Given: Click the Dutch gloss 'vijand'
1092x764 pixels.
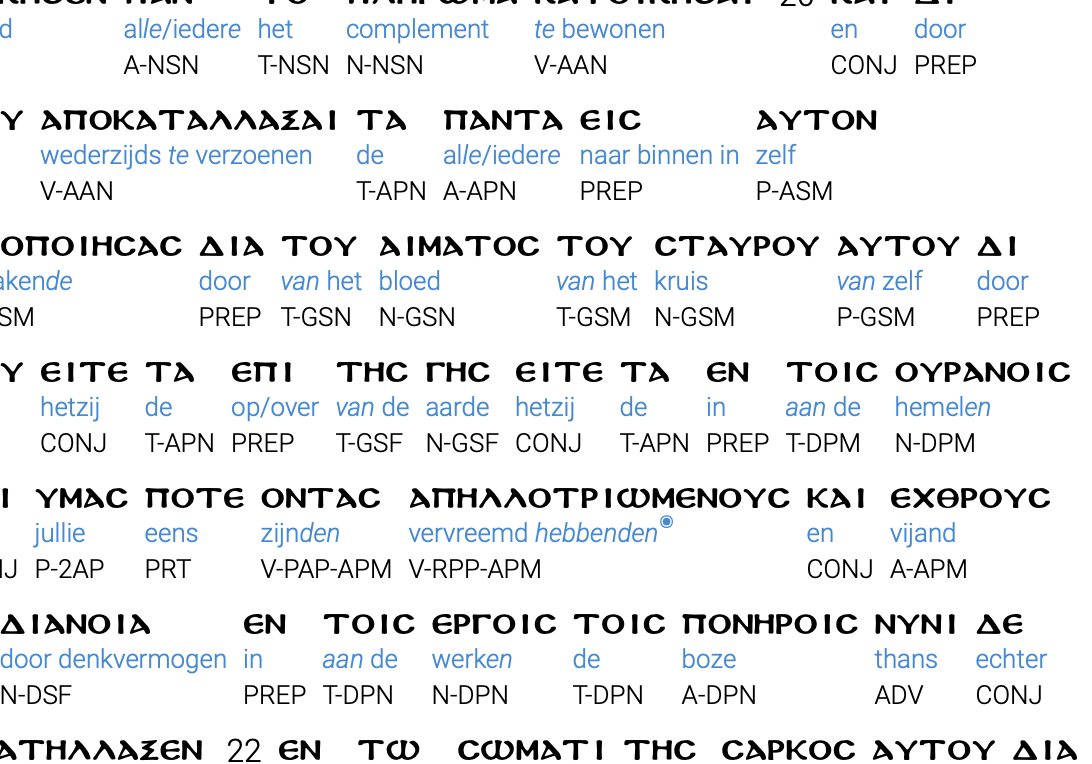Looking at the screenshot, I should coord(923,534).
